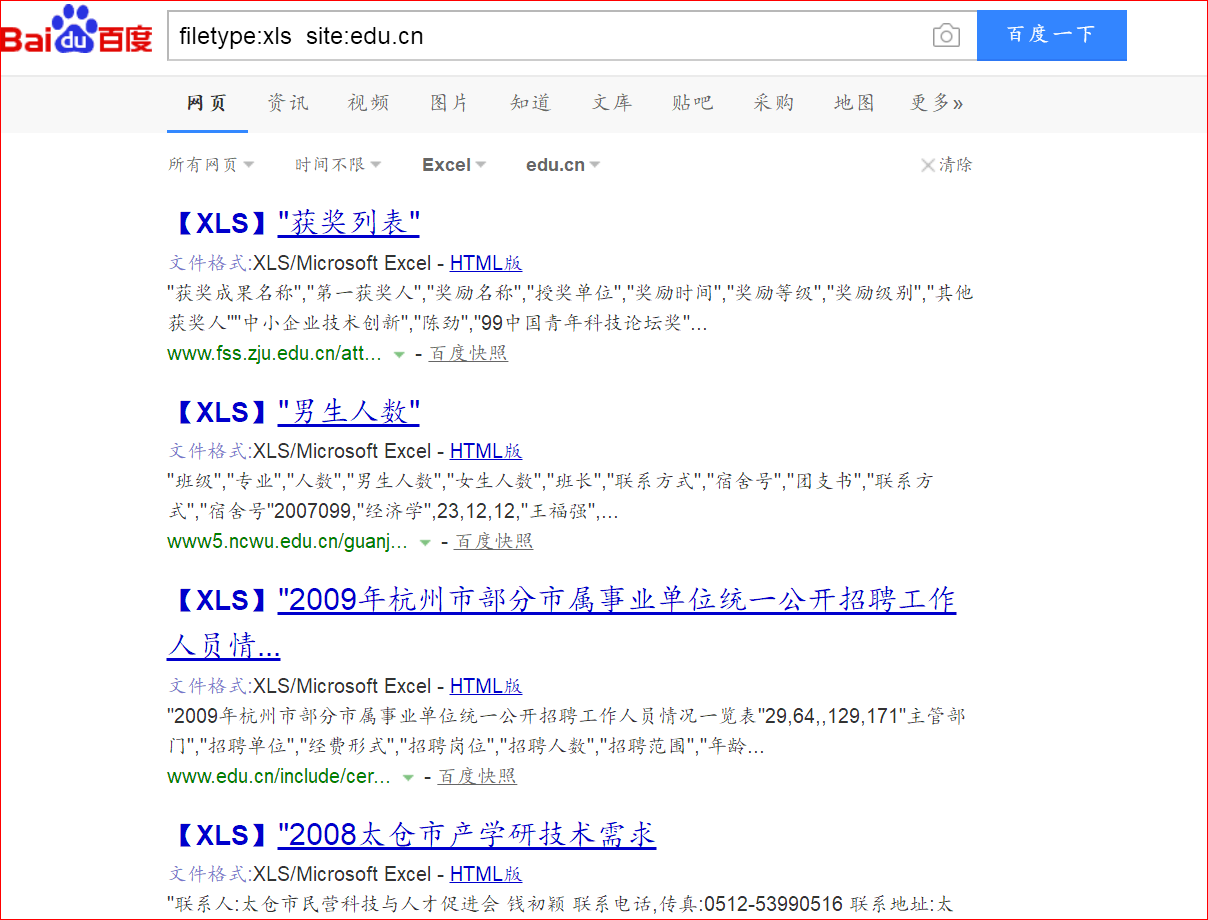Open 百度快照 for the ncwu.edu.cn result

tap(494, 541)
